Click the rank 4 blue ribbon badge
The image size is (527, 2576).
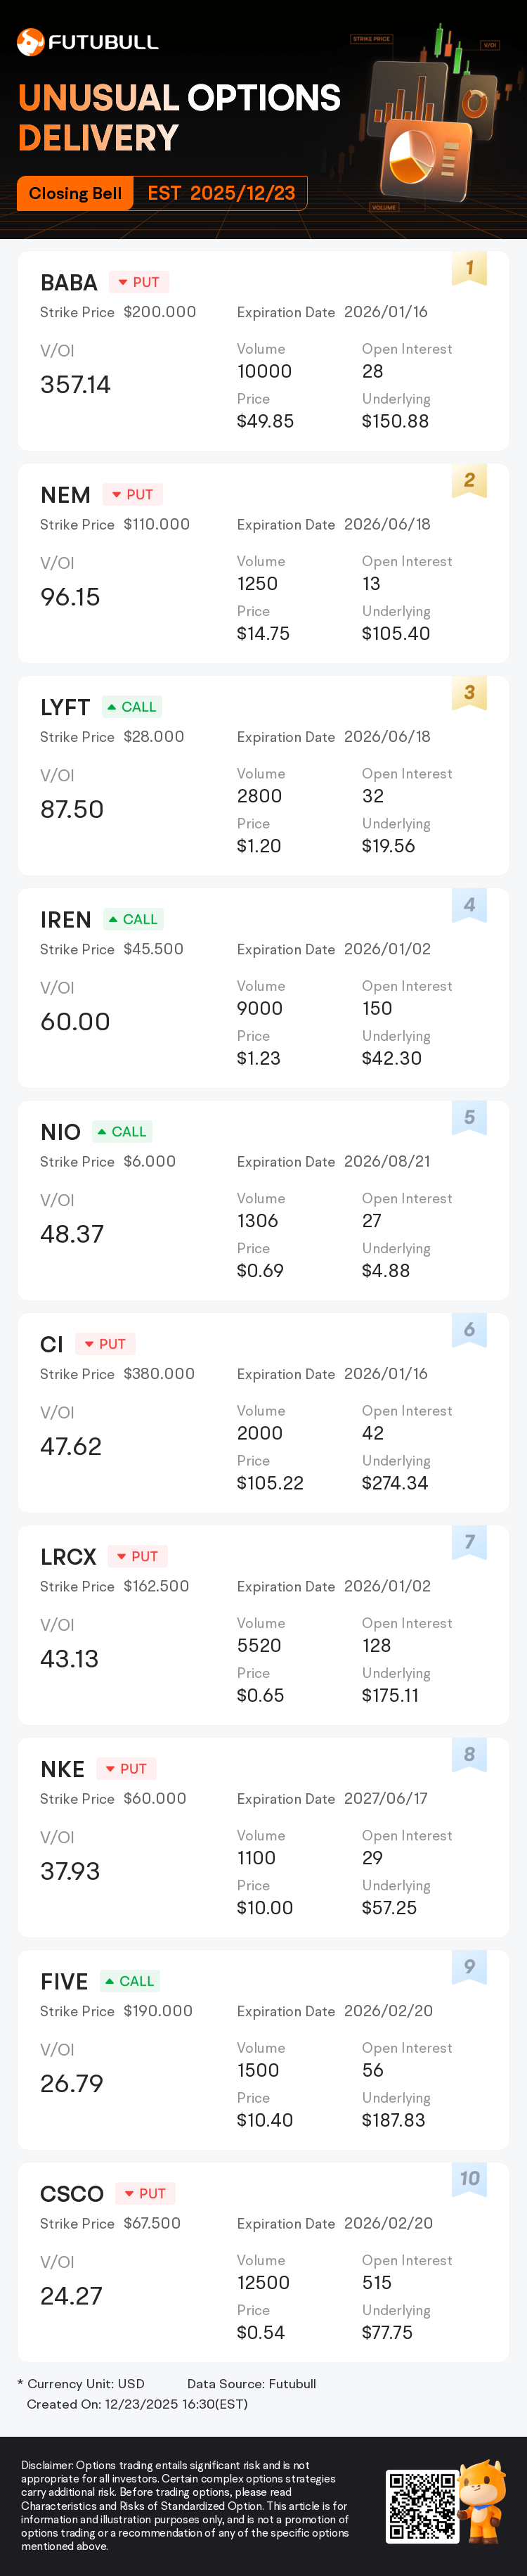469,905
